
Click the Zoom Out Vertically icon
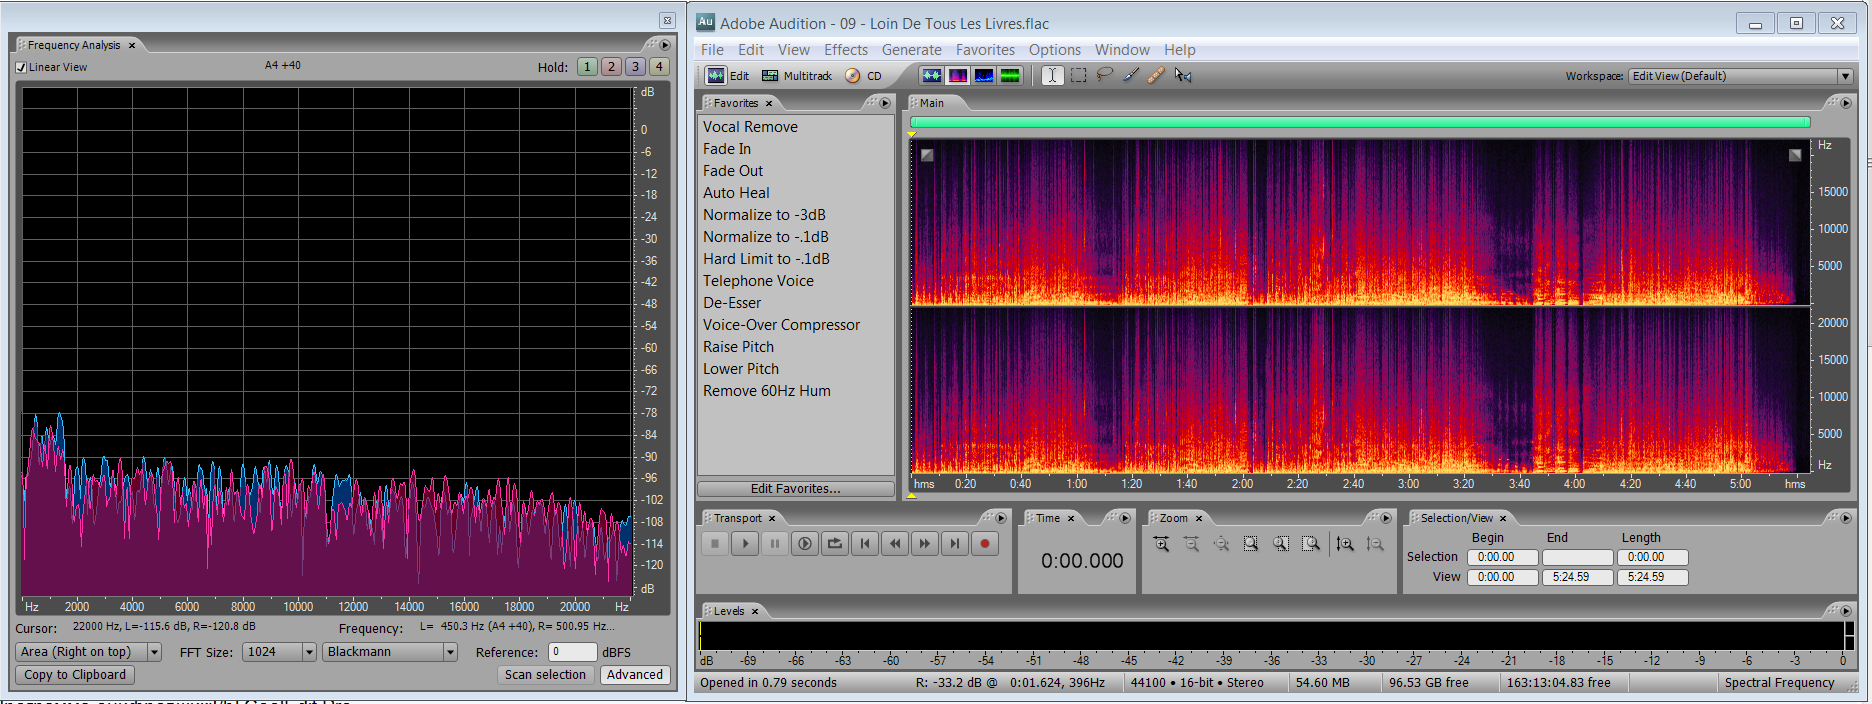(1375, 544)
